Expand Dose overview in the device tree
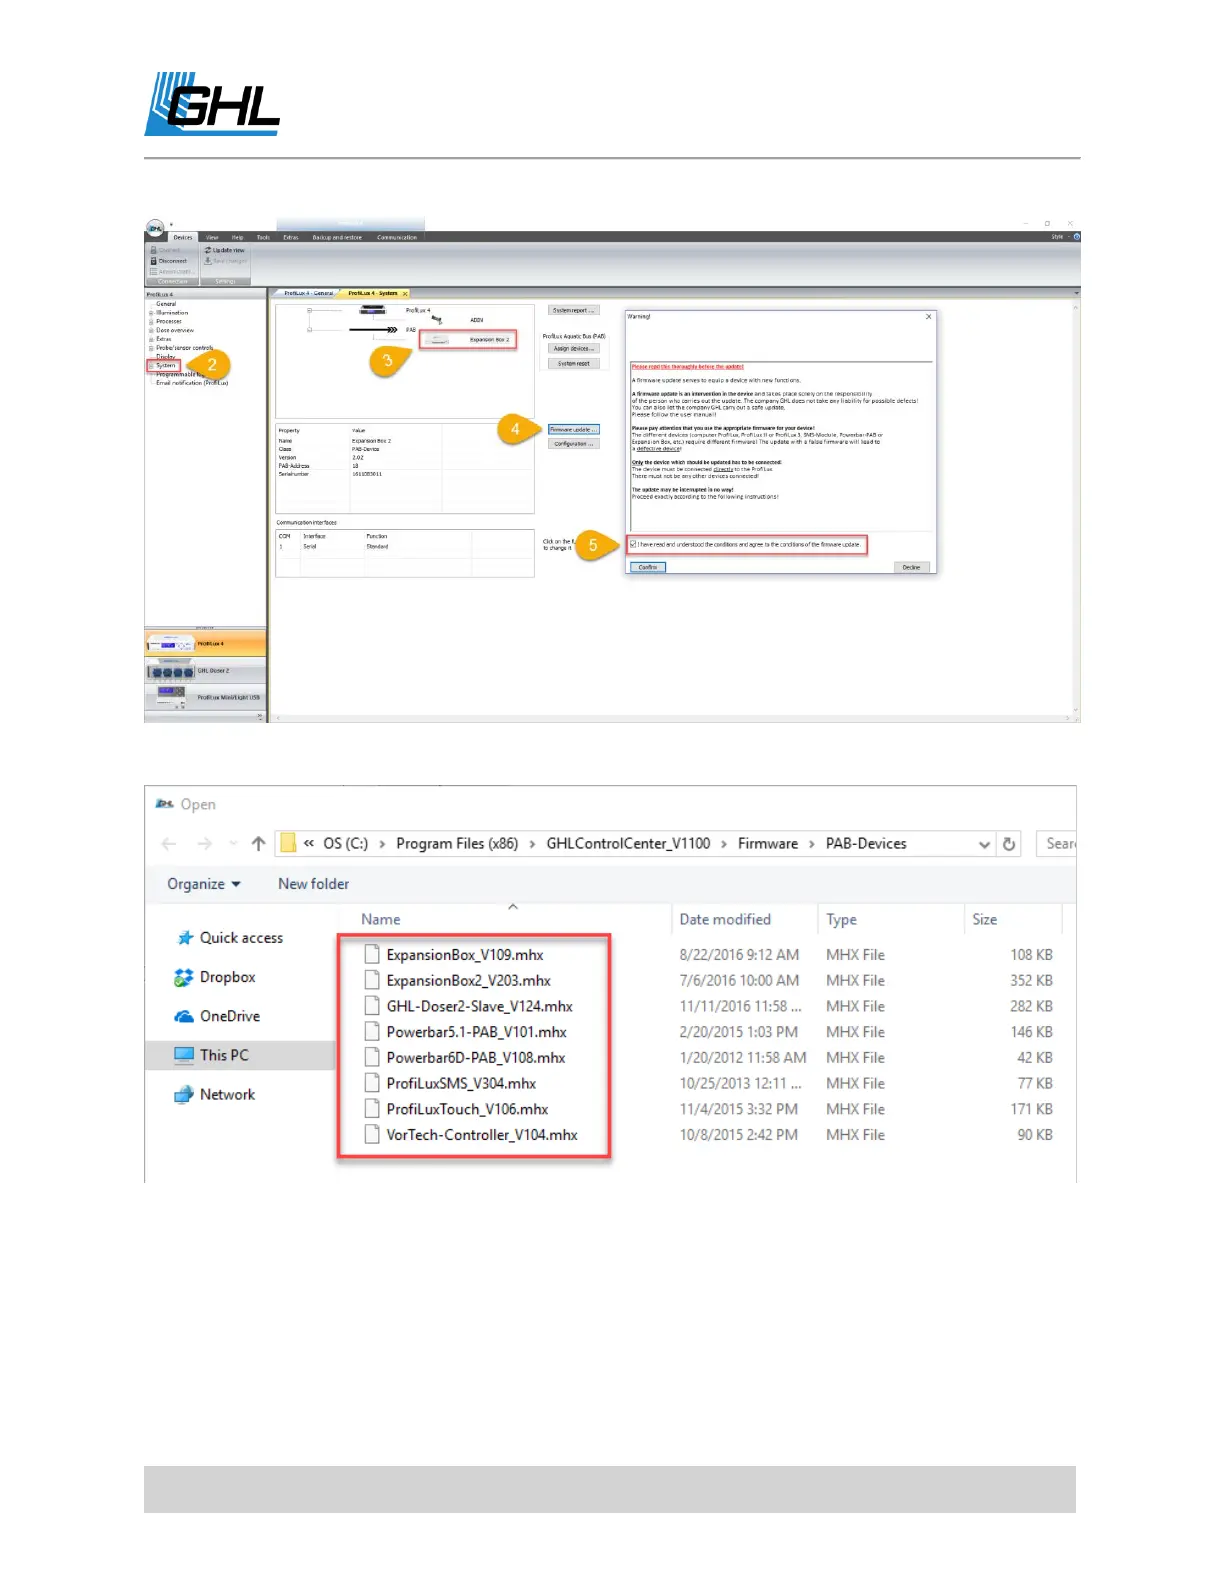The width and height of the screenshot is (1224, 1584). click(151, 330)
